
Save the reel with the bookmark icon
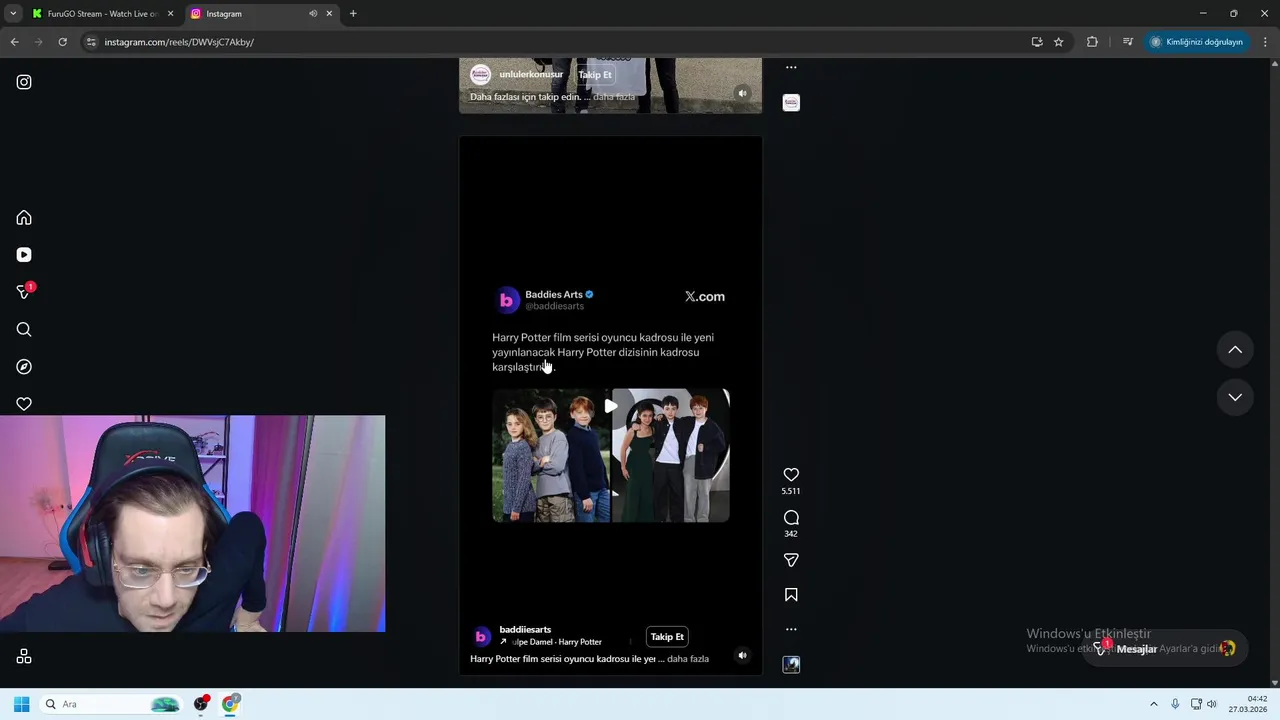[x=791, y=595]
